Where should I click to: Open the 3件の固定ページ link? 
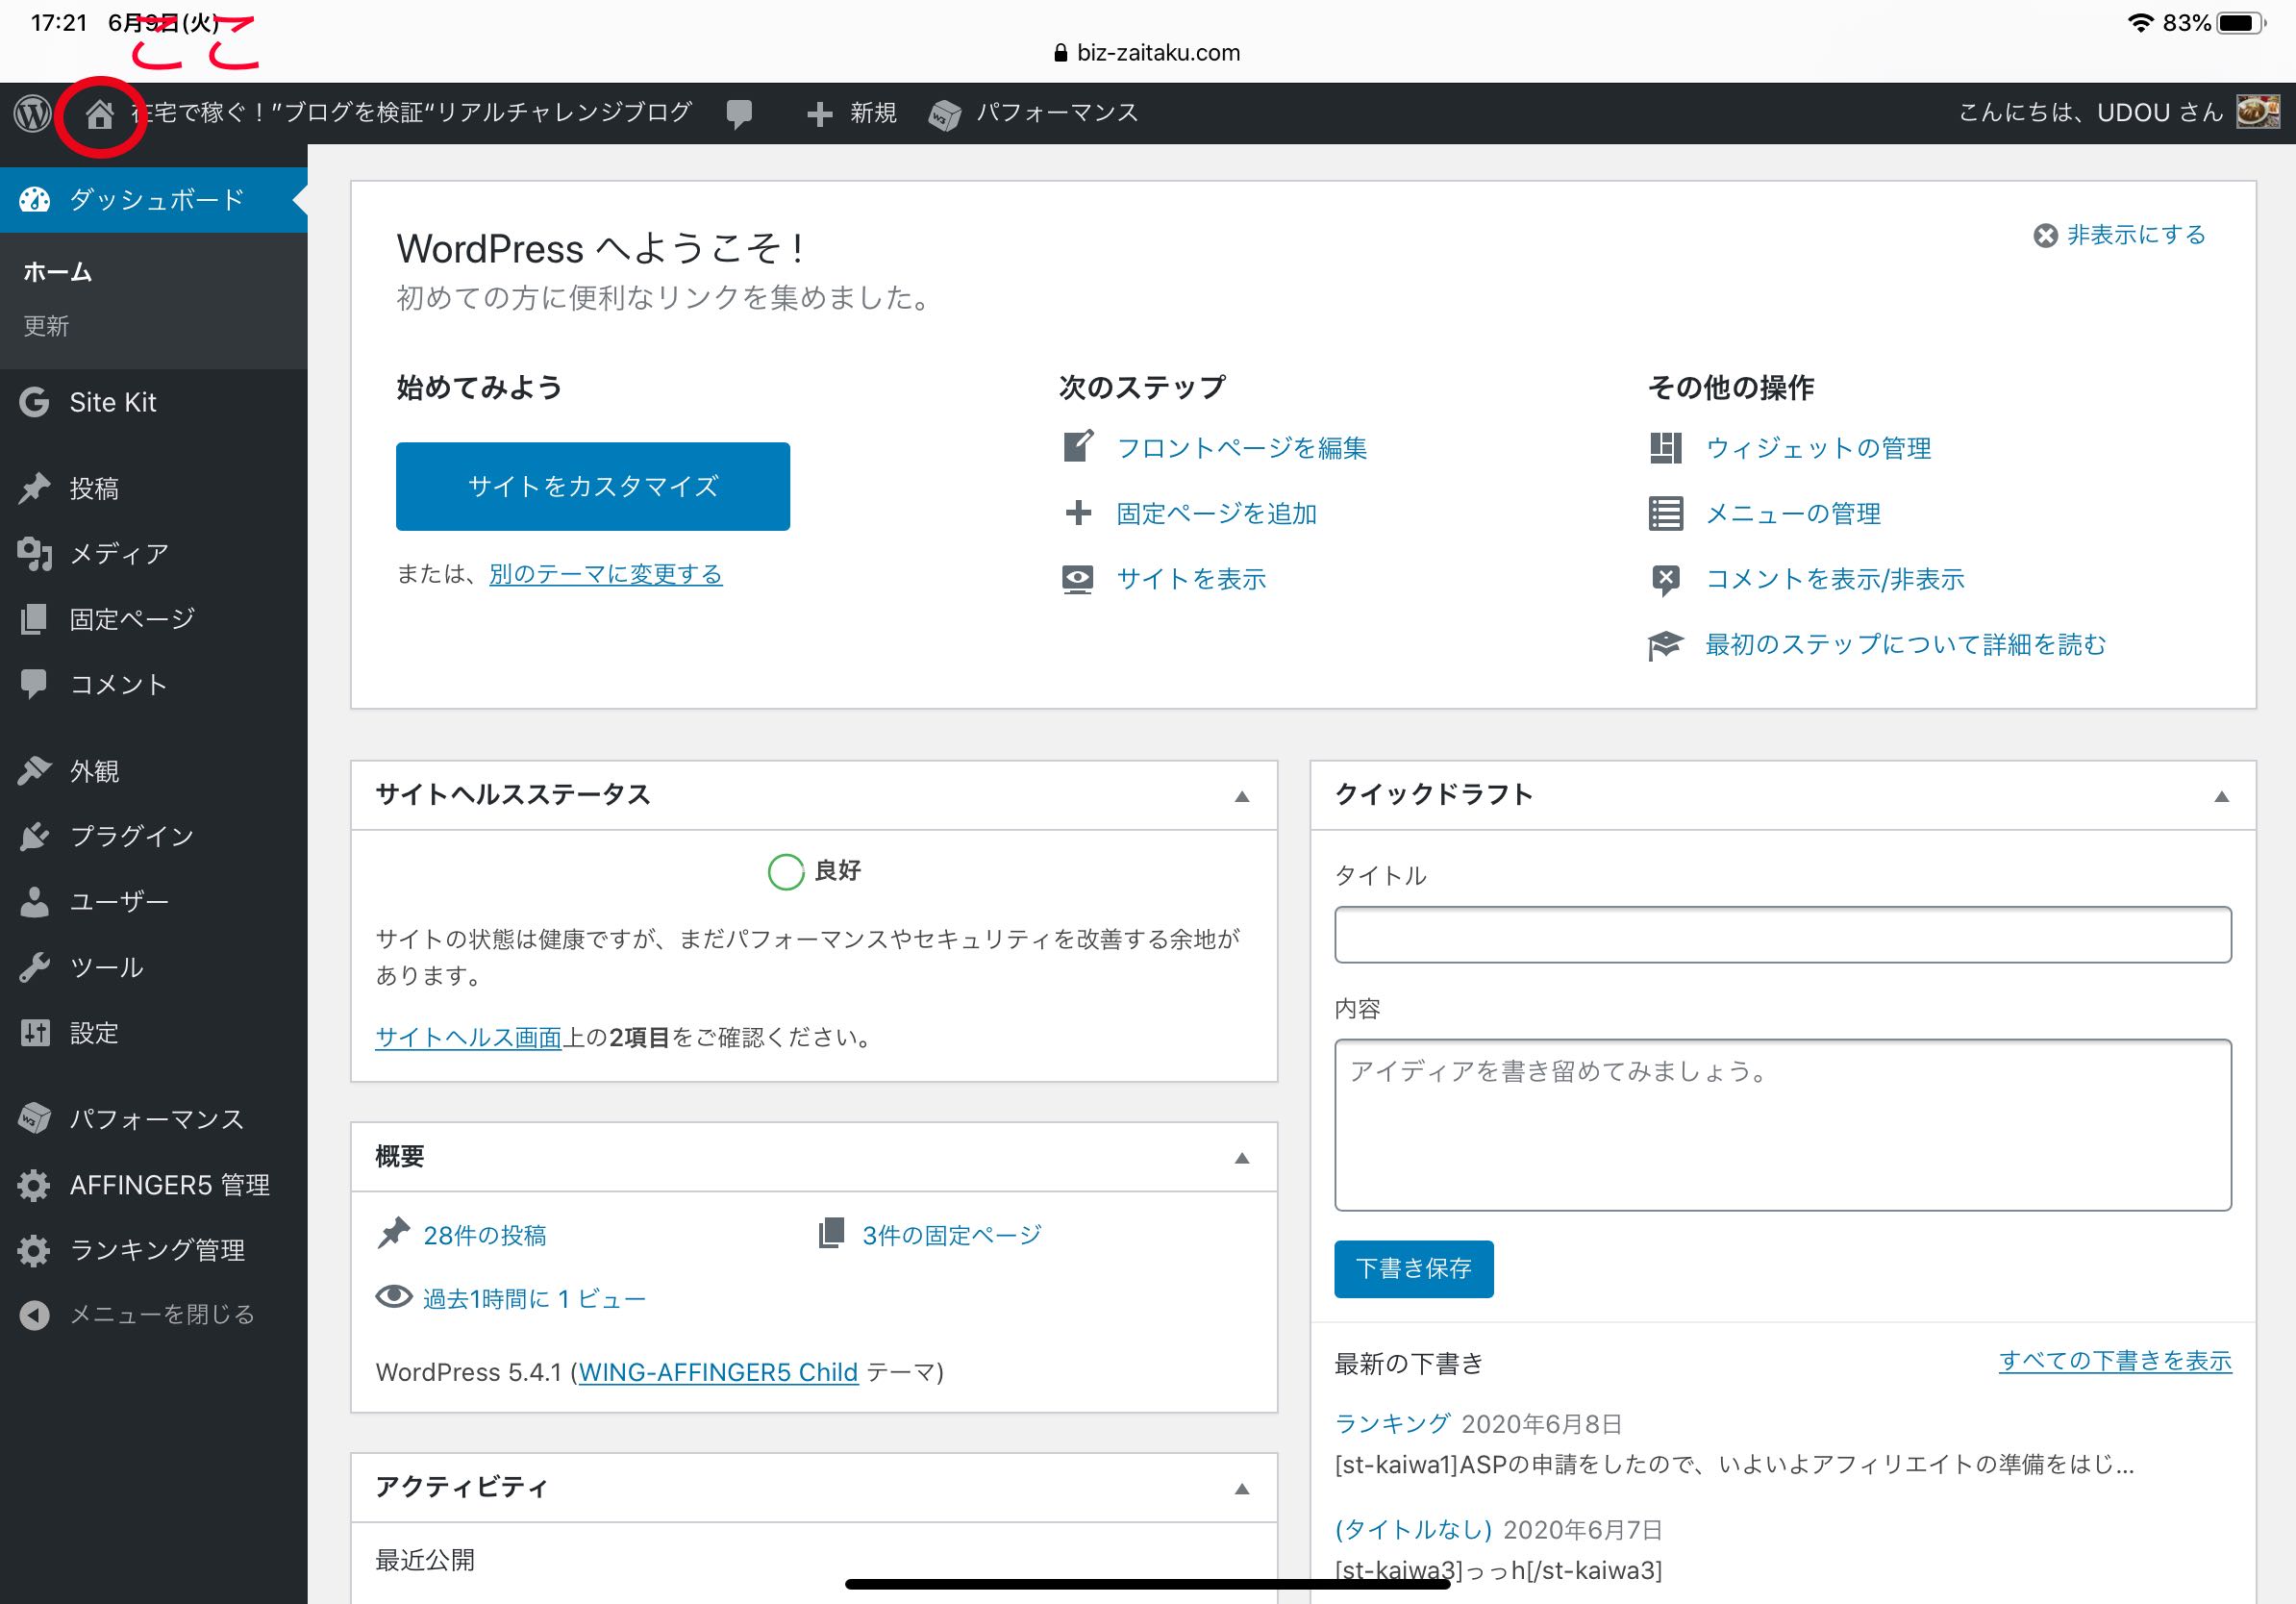[x=952, y=1236]
